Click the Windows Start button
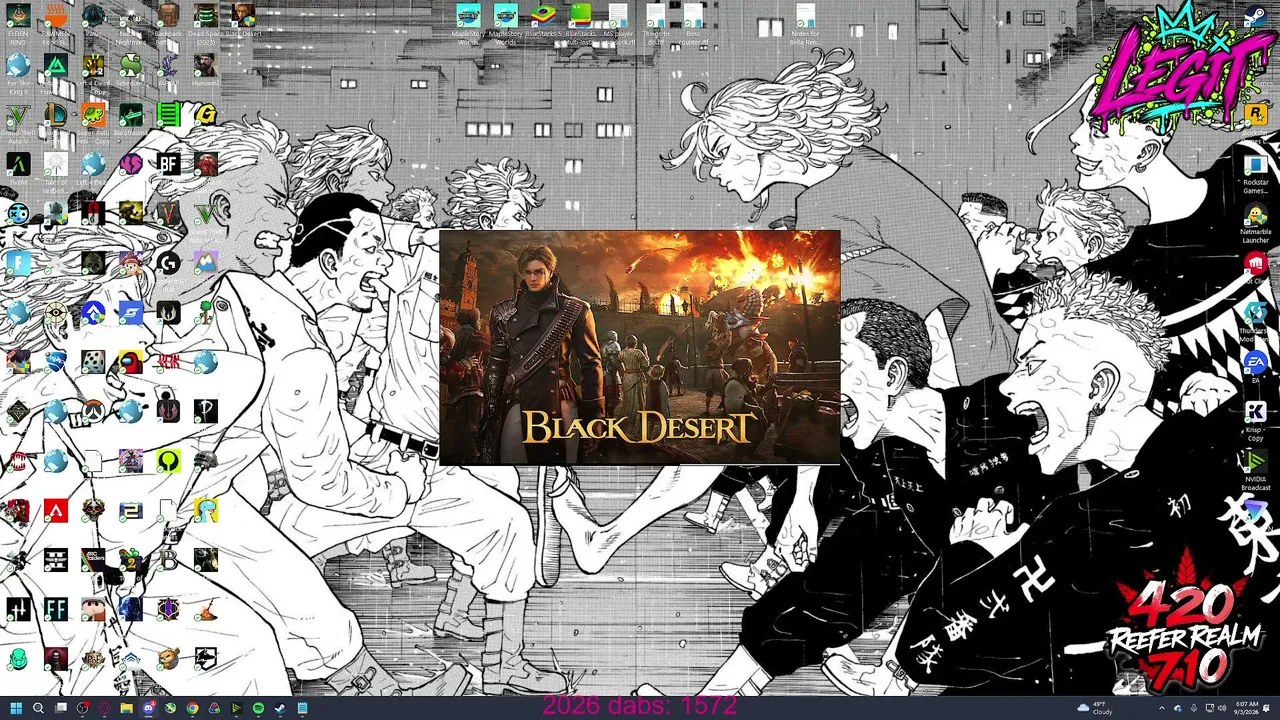This screenshot has width=1280, height=720. 16,708
